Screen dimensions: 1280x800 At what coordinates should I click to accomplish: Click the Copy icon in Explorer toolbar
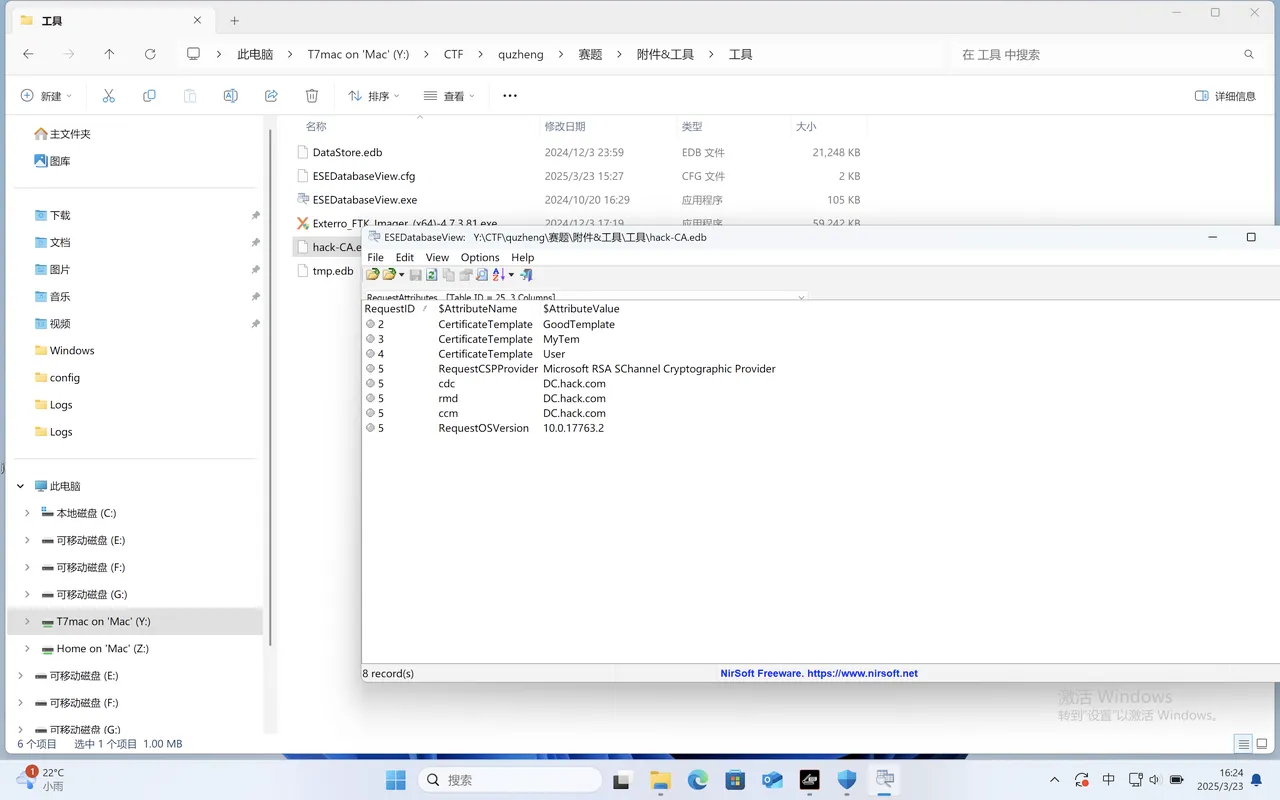[x=149, y=96]
